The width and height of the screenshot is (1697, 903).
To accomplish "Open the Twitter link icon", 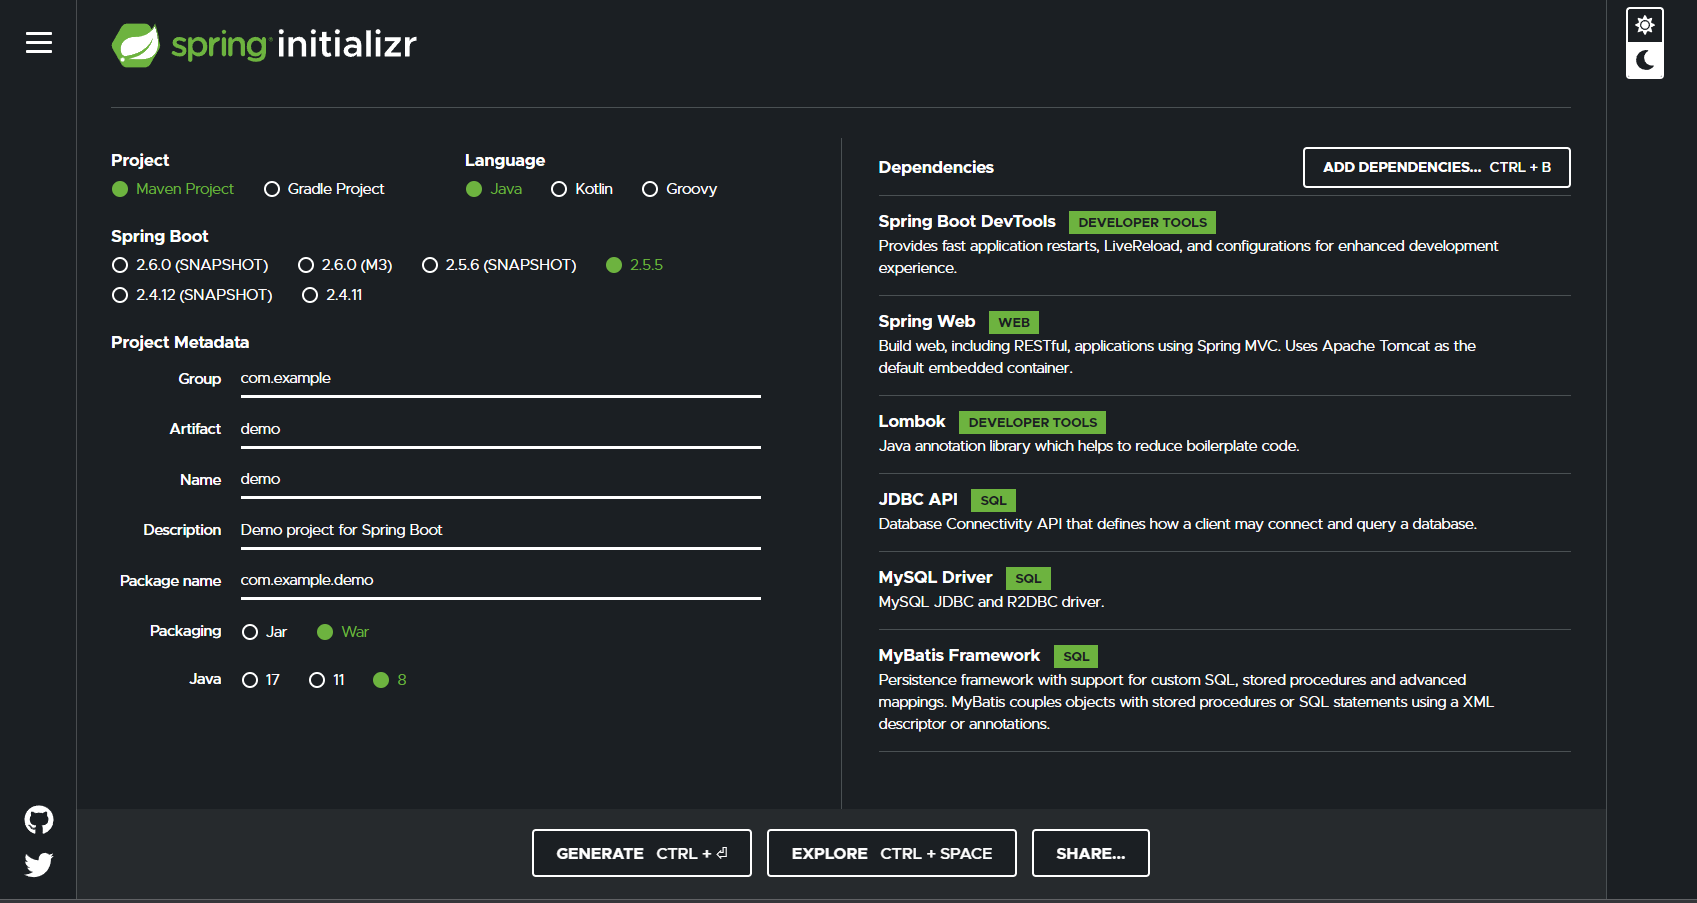I will point(39,864).
